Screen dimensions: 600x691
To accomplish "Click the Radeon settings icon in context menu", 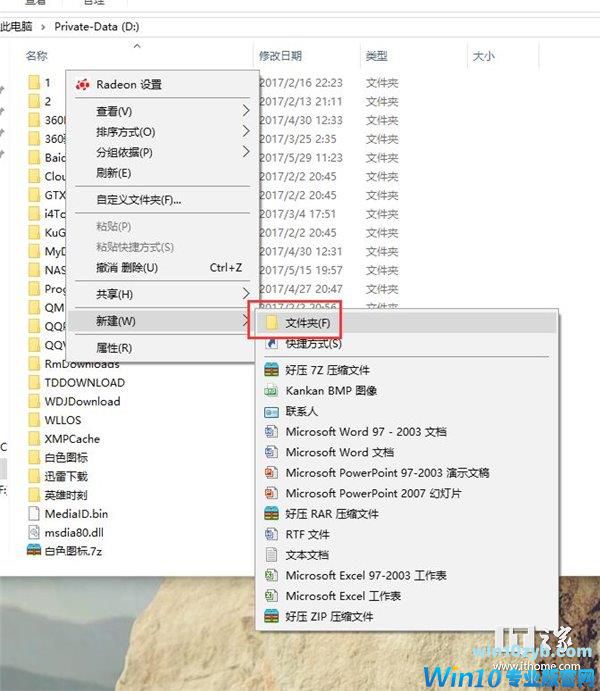I will point(83,85).
